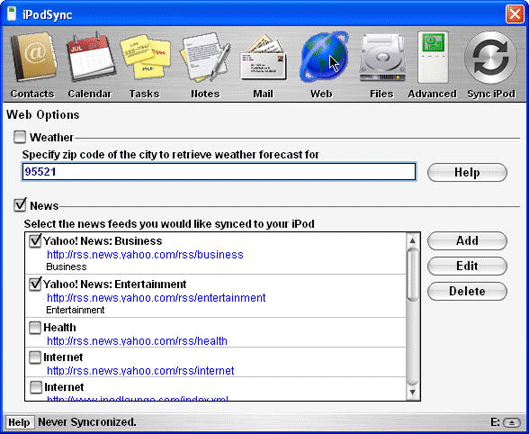Image resolution: width=529 pixels, height=434 pixels.
Task: Click the 'E:' drive label
Action: coord(495,423)
